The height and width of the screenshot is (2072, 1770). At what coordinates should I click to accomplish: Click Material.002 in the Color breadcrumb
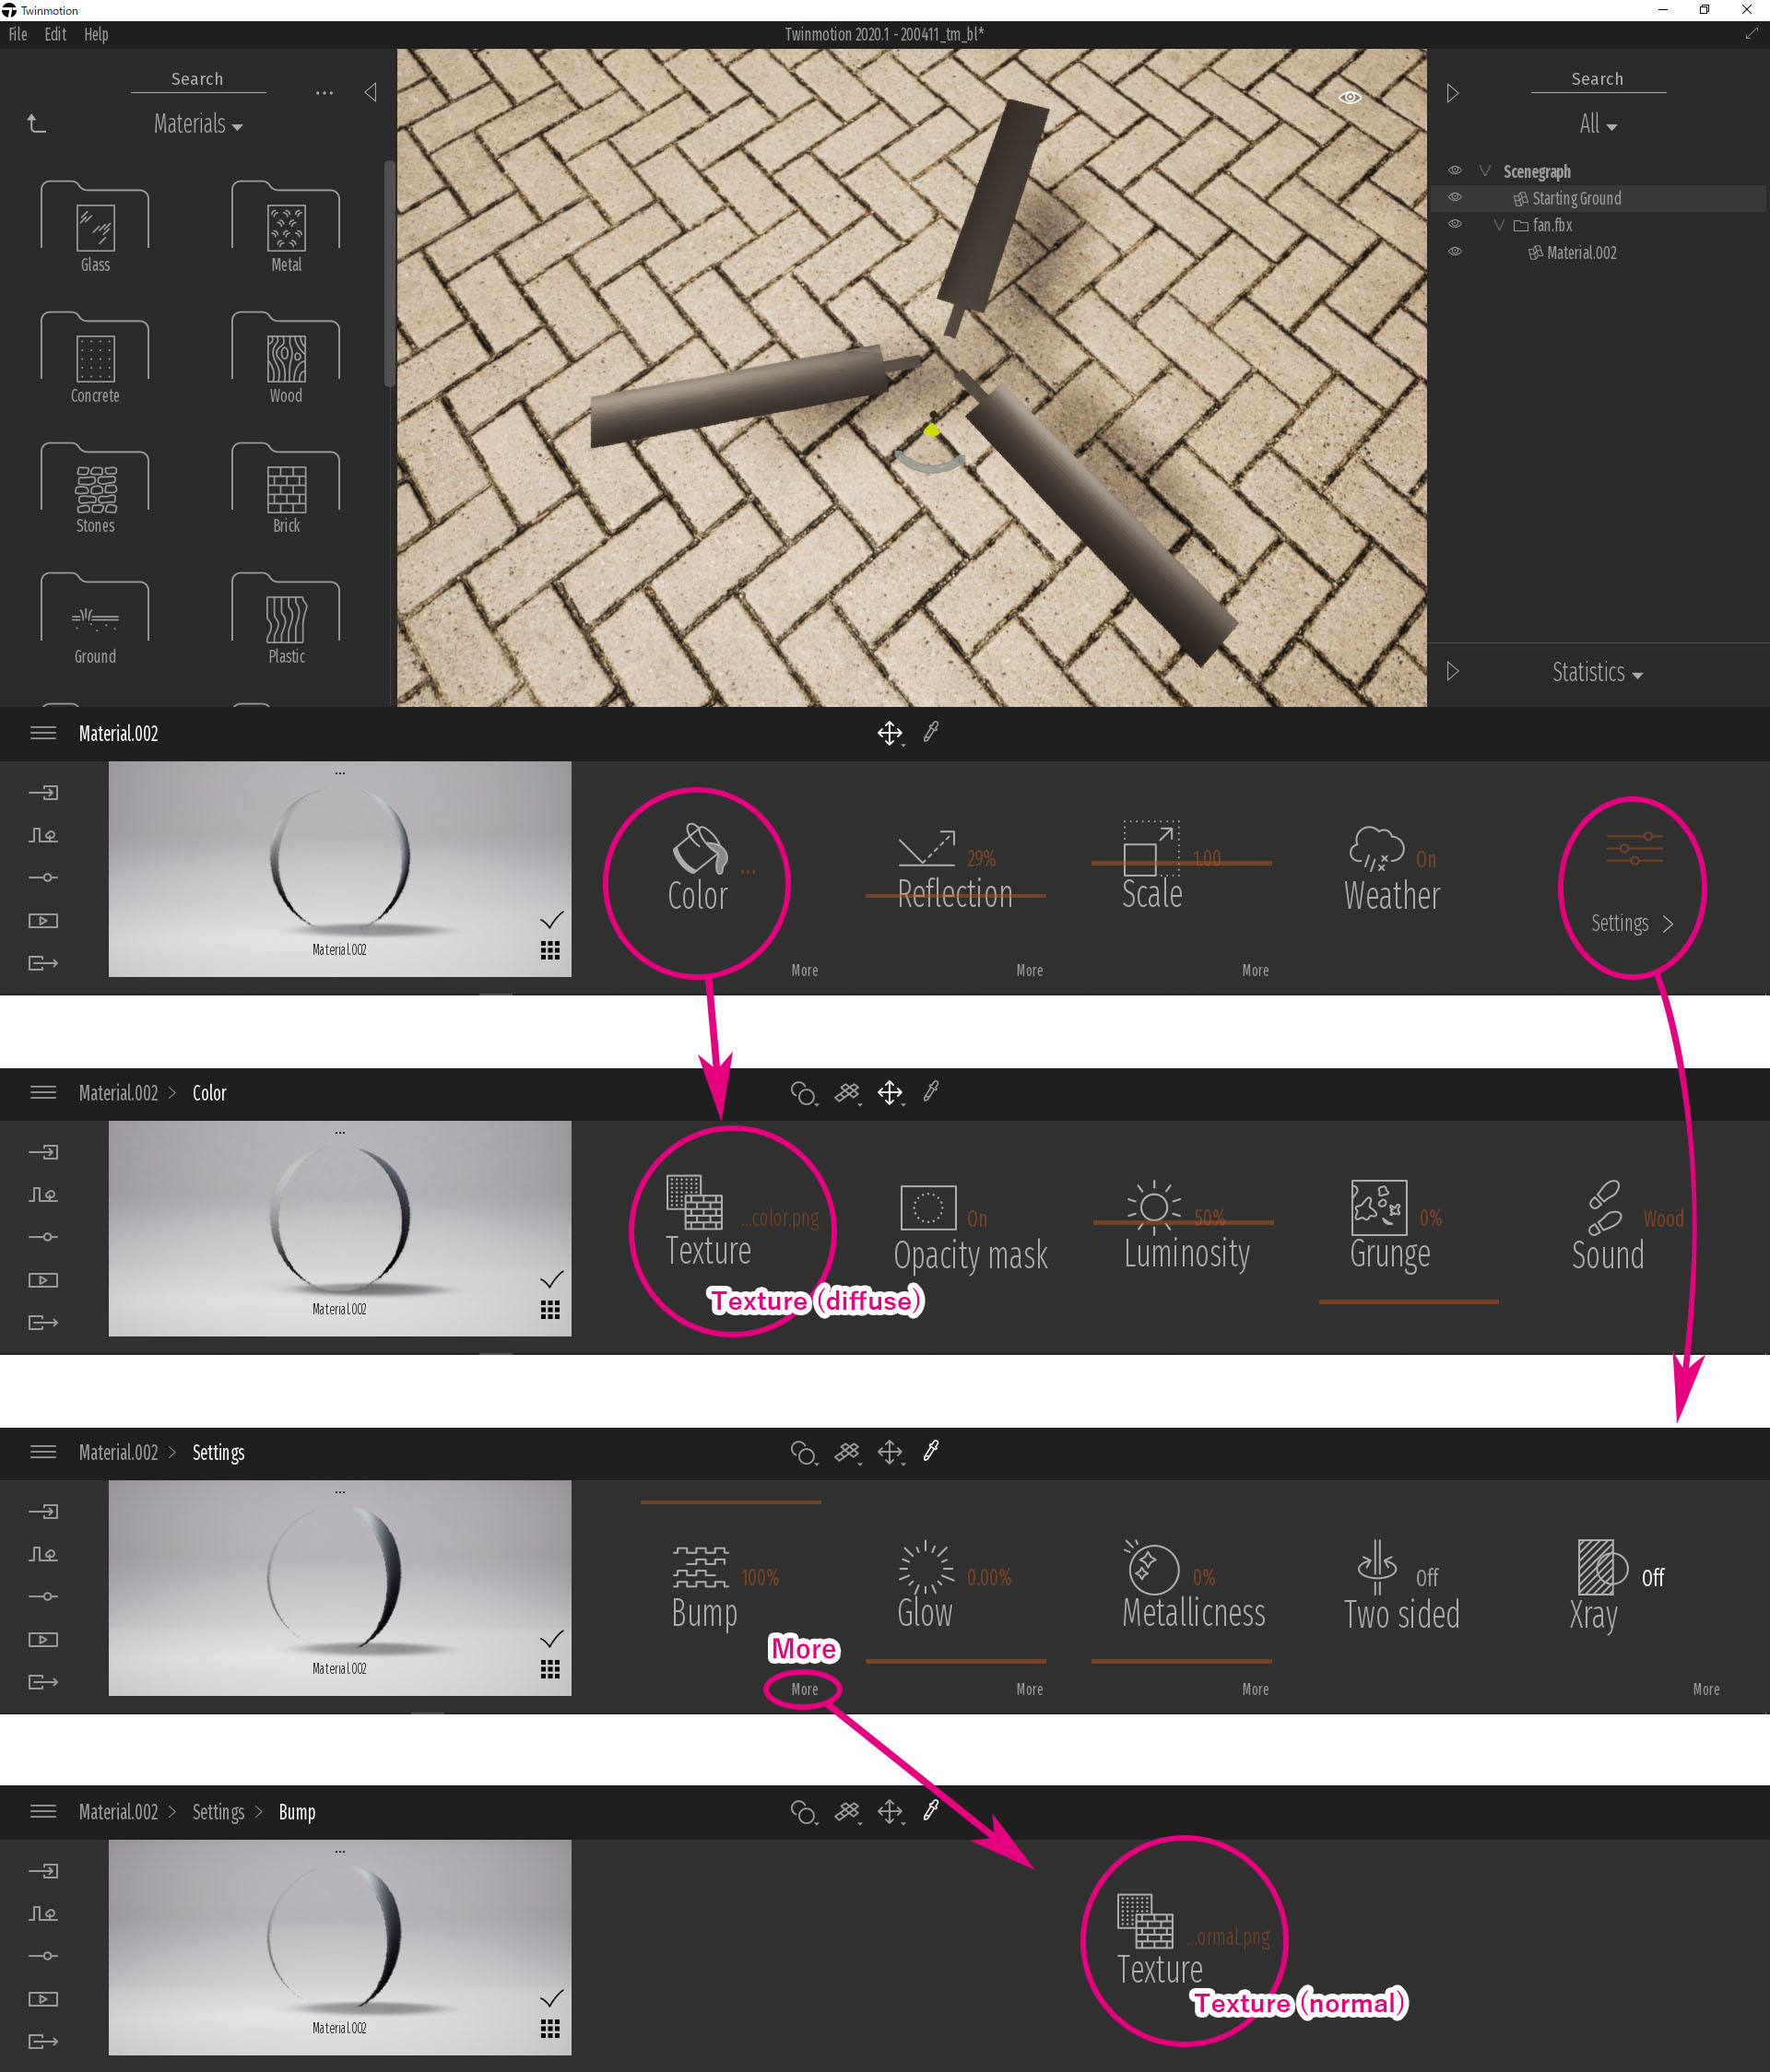tap(118, 1093)
